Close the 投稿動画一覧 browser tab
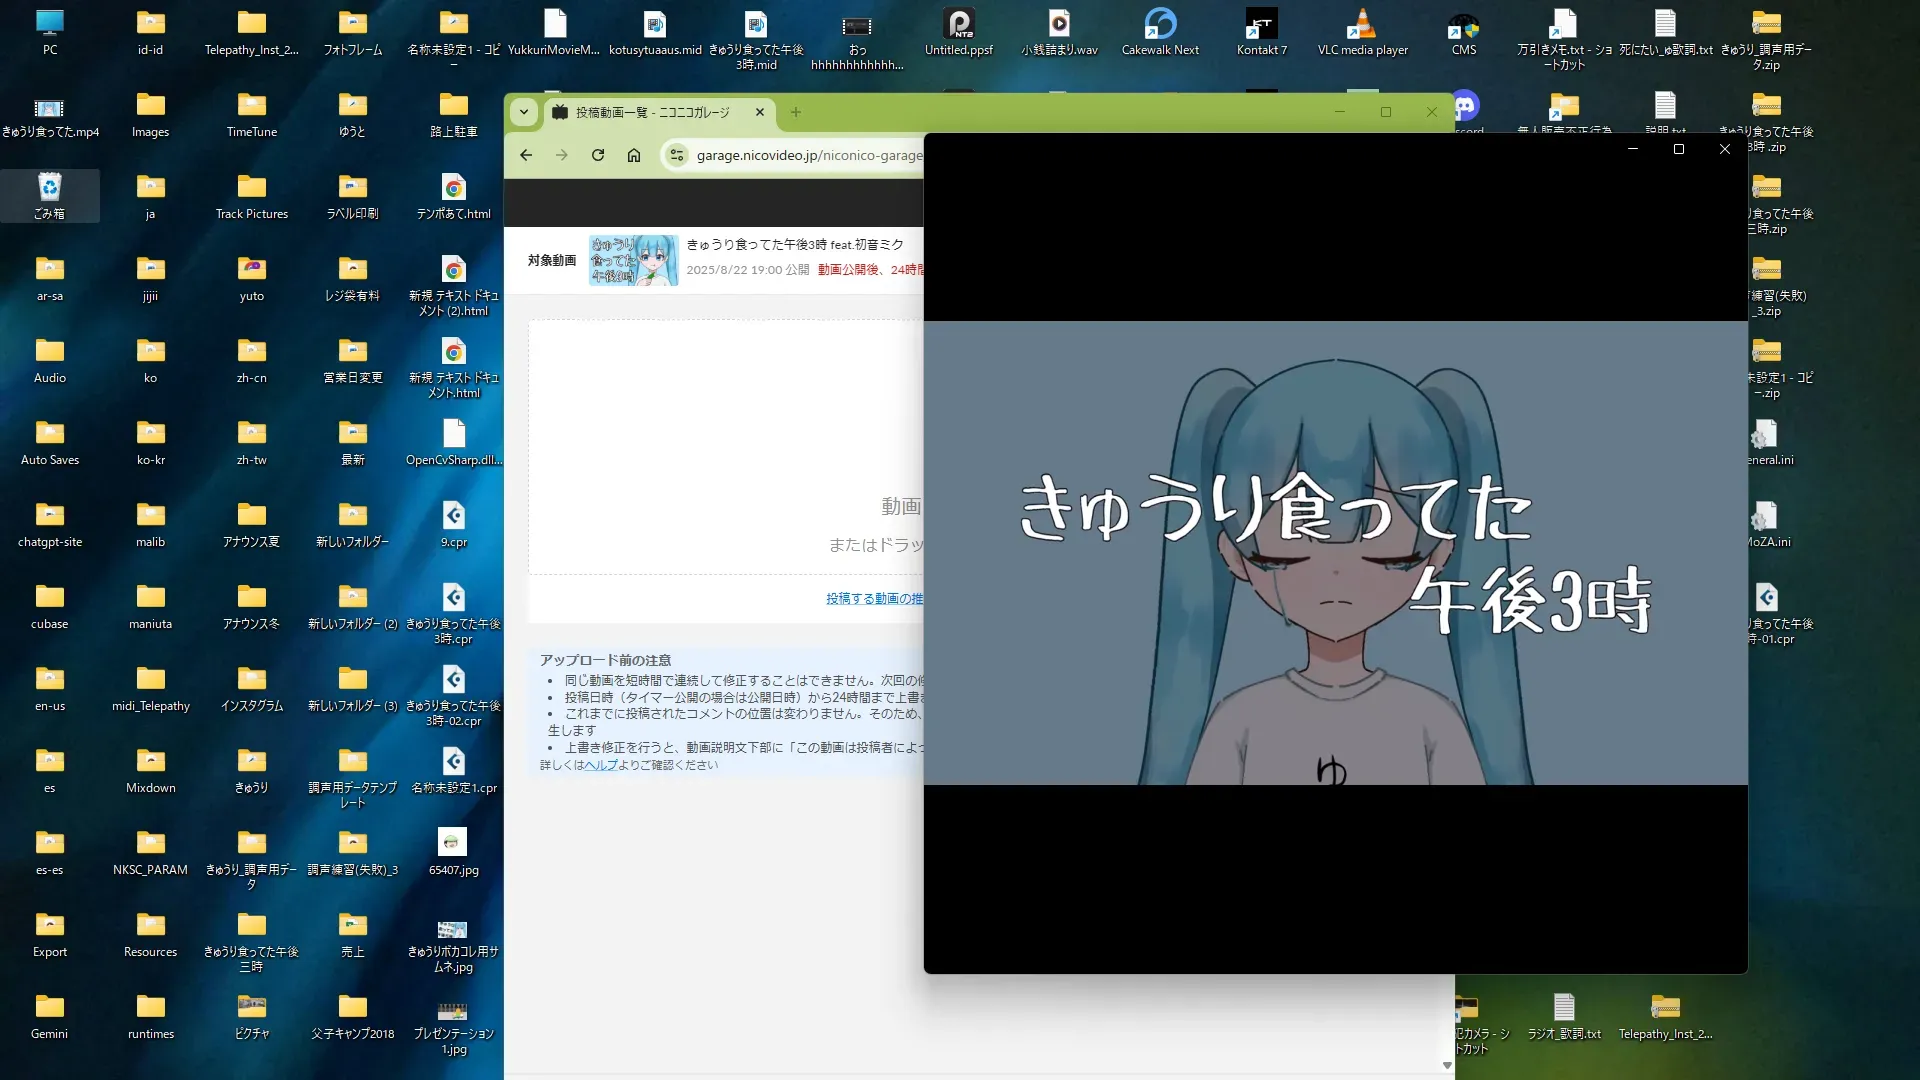 tap(760, 112)
